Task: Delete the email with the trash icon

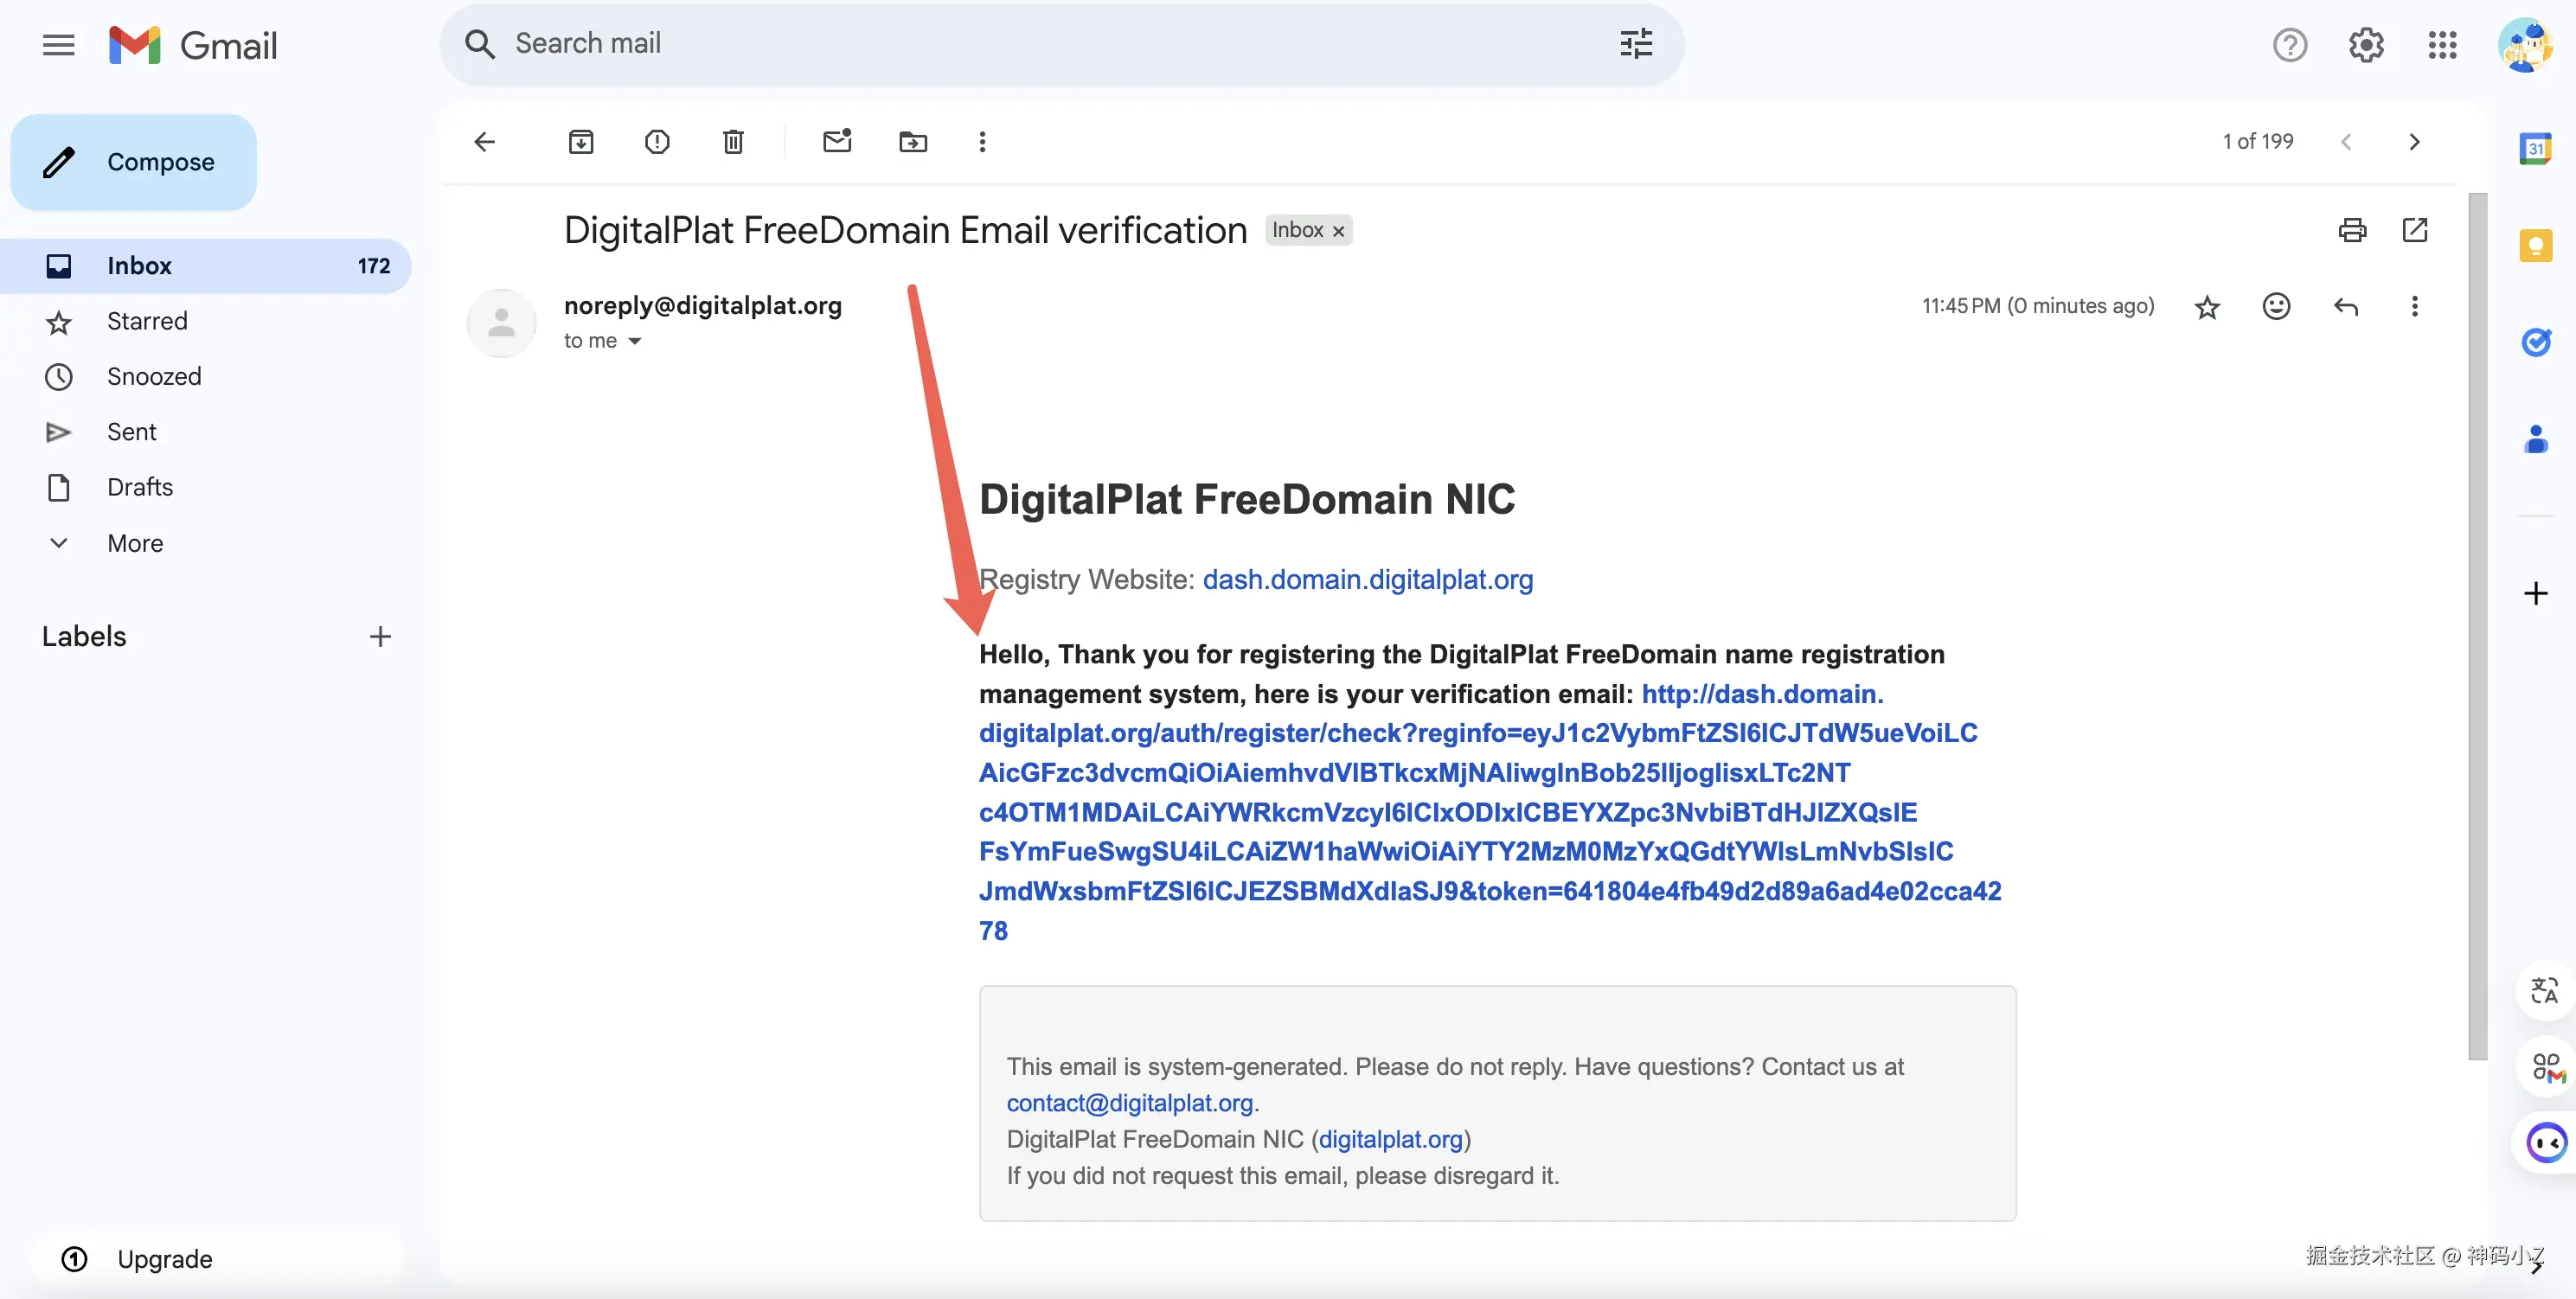Action: tap(733, 142)
